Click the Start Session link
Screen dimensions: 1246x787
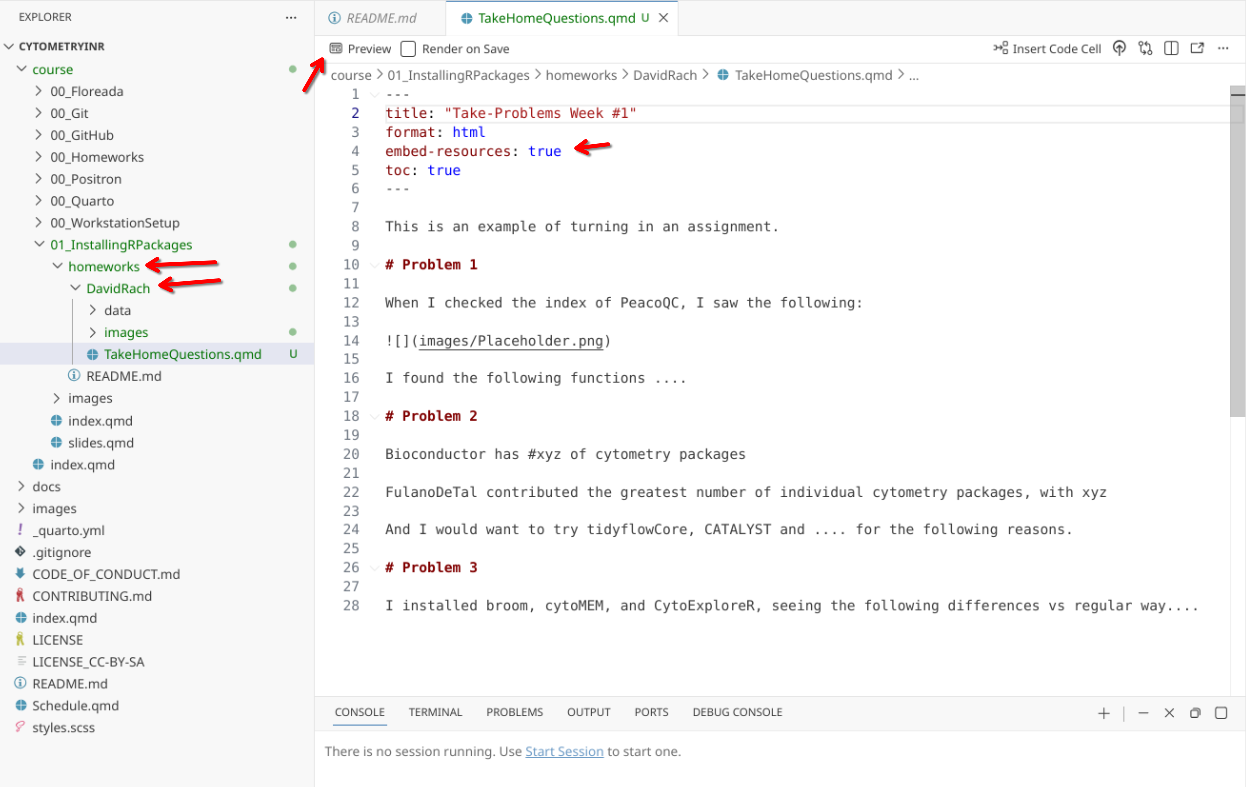pos(564,752)
